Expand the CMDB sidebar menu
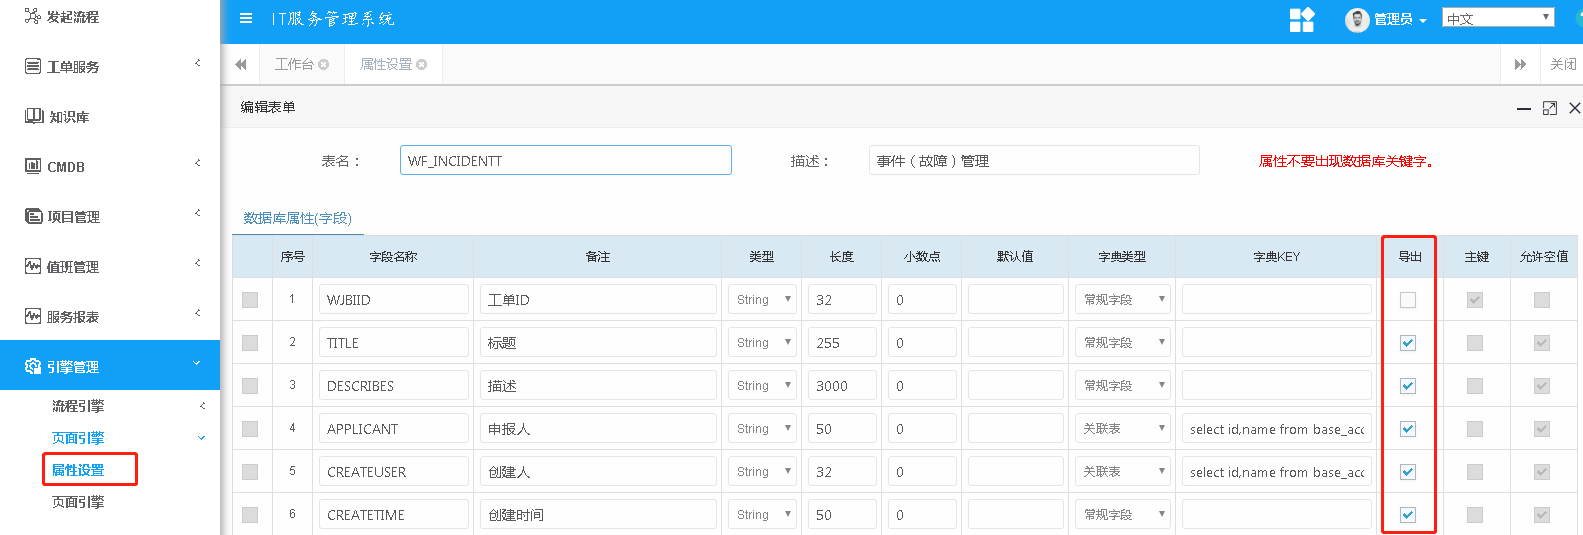 coord(110,167)
